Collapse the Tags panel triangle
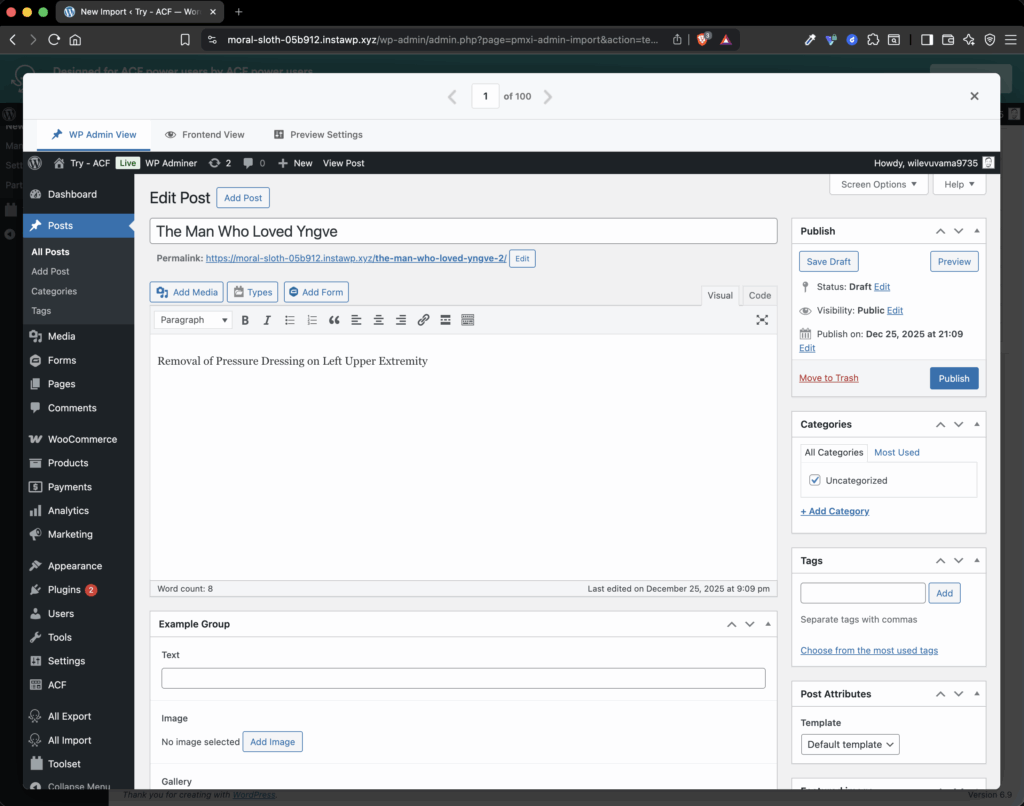 pos(977,560)
